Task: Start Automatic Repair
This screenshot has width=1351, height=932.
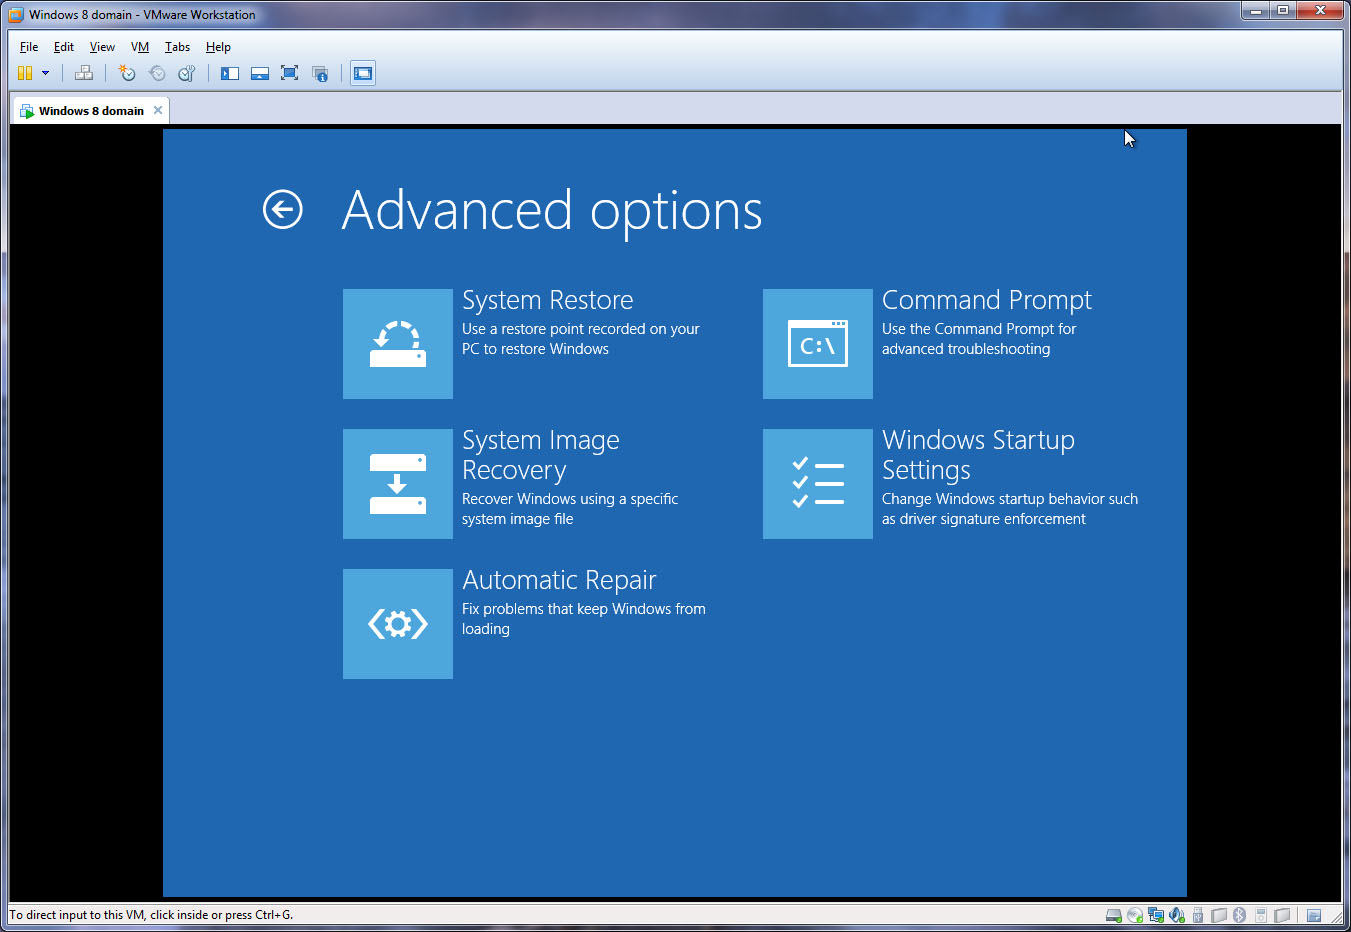Action: pyautogui.click(x=398, y=624)
